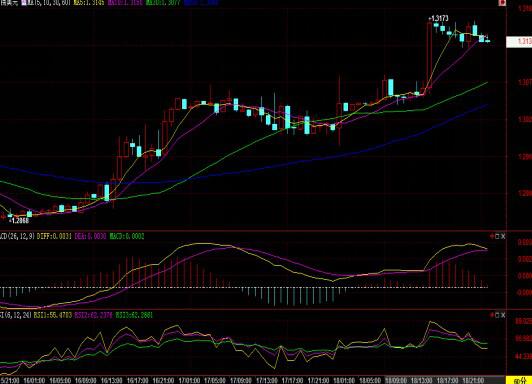Click the 18/17:00 time axis label
Image resolution: width=532 pixels, height=384 pixels.
coord(447,381)
